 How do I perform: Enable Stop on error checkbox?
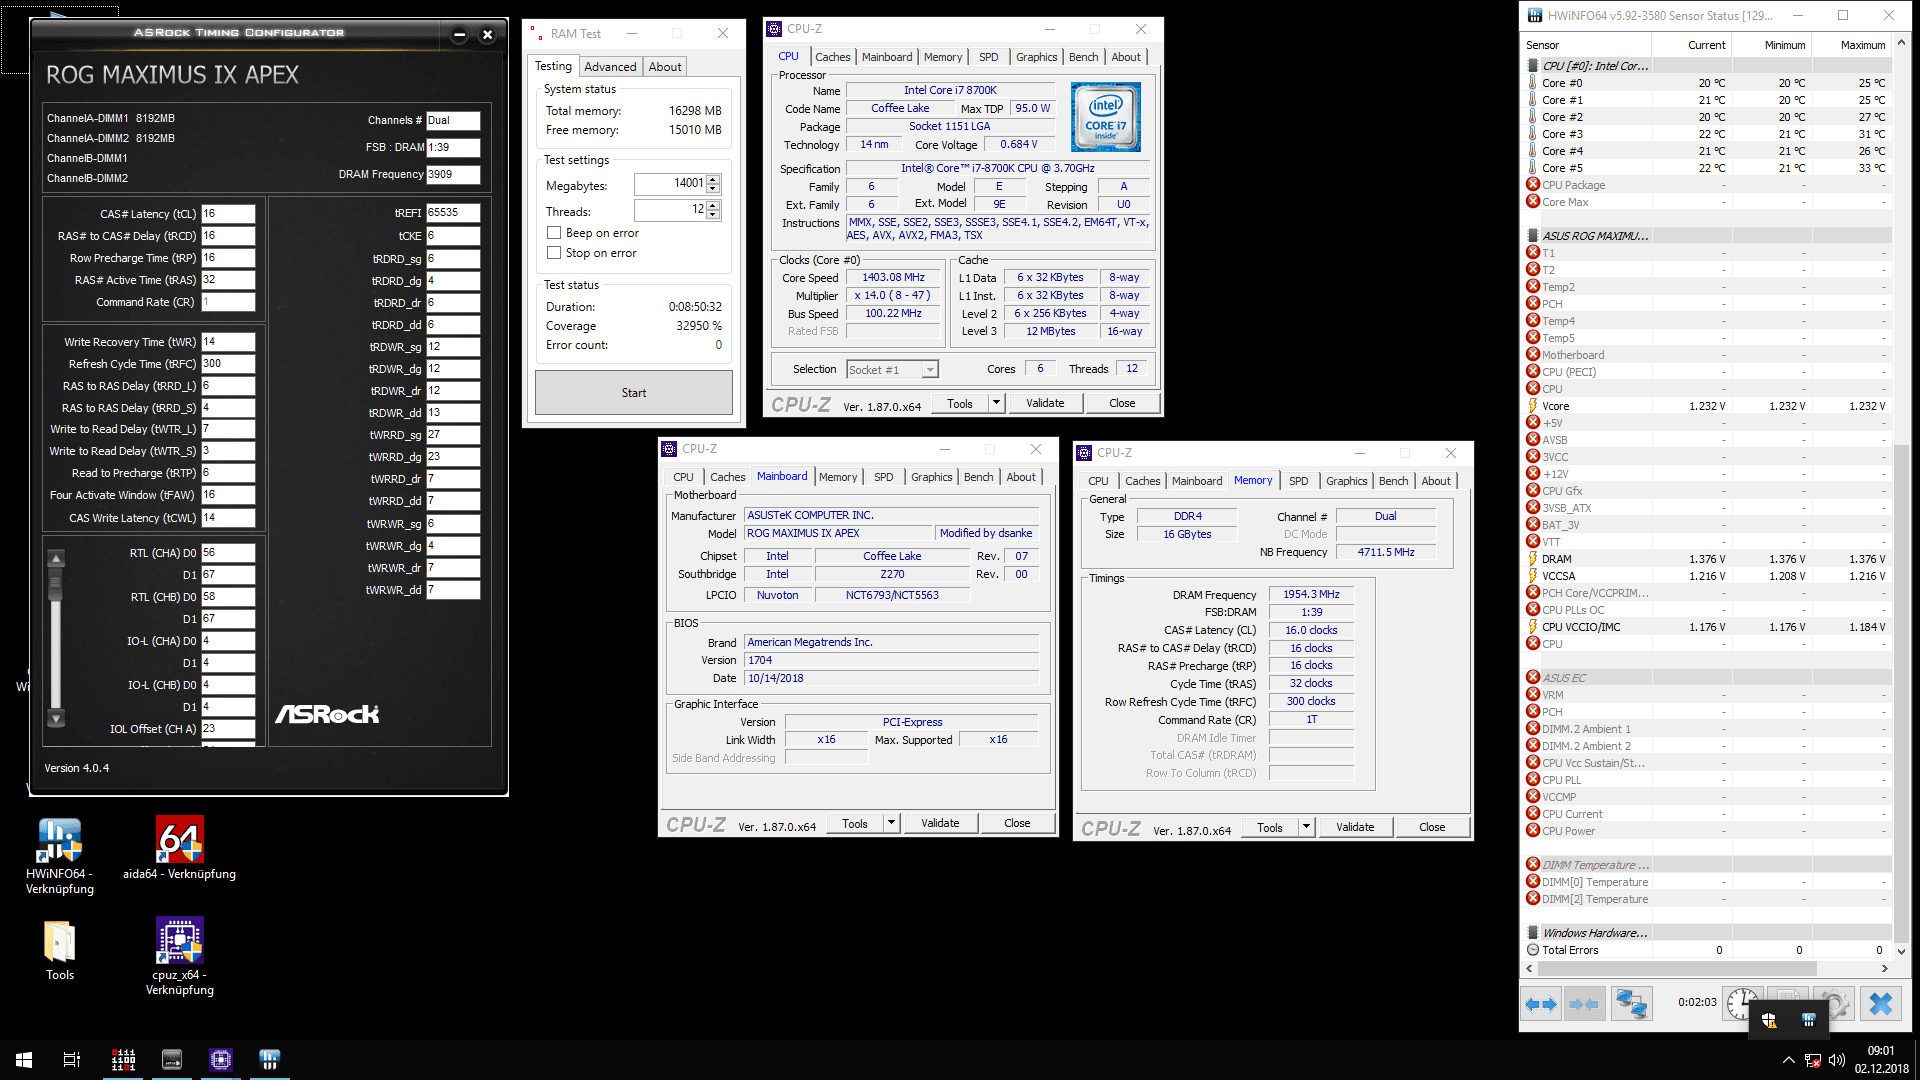[554, 253]
